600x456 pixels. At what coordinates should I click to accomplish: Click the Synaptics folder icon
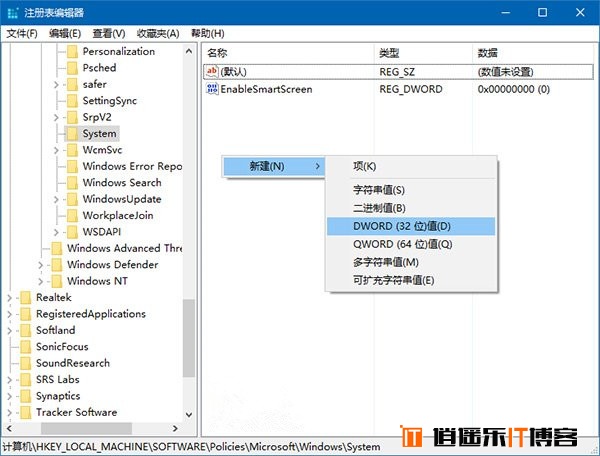click(26, 396)
